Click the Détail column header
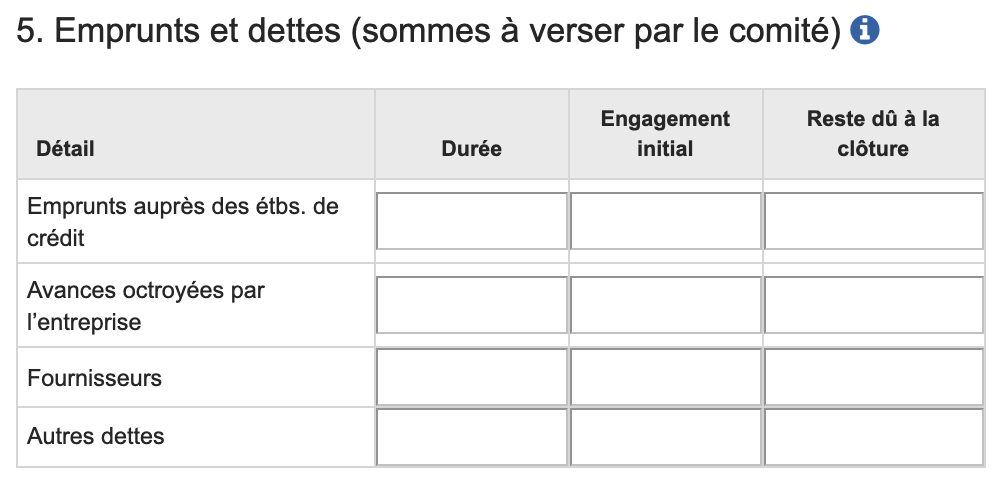The width and height of the screenshot is (1008, 480). click(65, 149)
